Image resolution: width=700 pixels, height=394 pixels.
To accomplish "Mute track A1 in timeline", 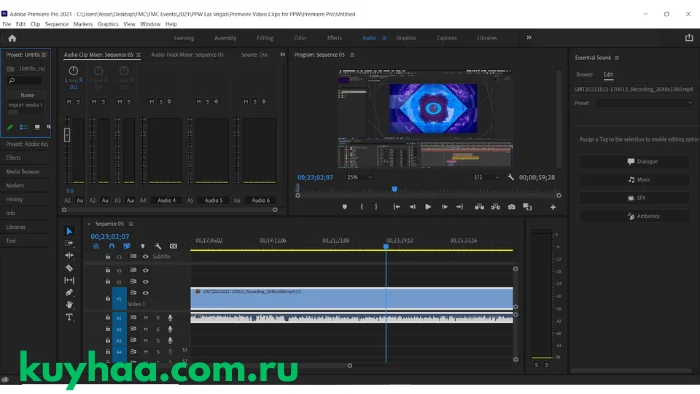I will click(146, 318).
